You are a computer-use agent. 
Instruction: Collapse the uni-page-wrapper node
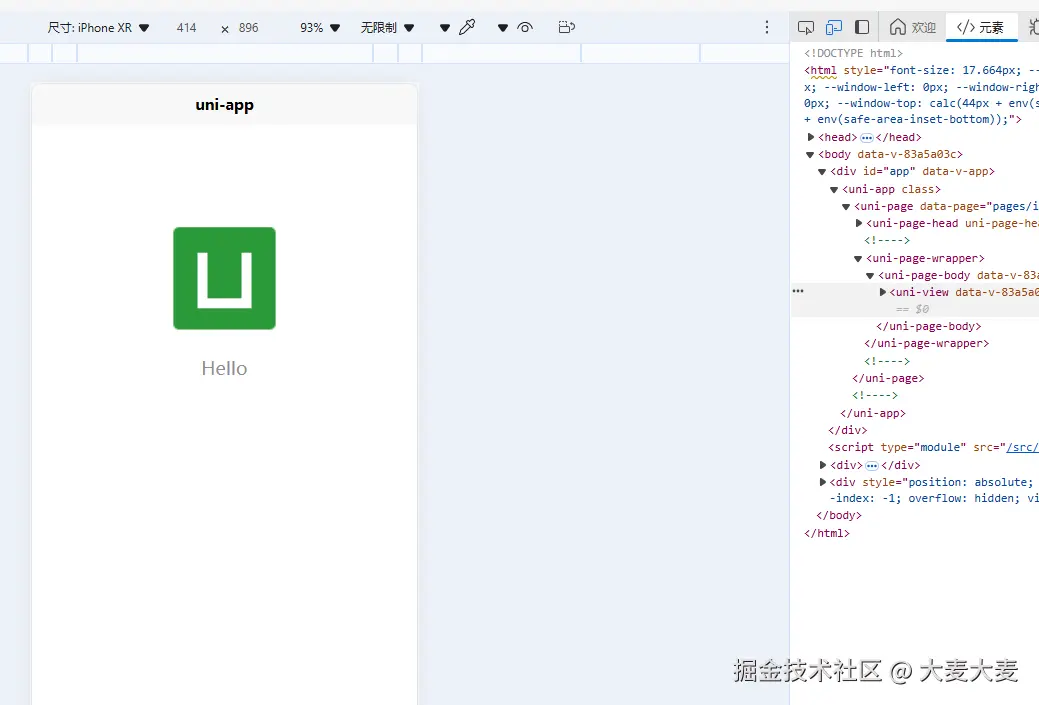[x=858, y=258]
